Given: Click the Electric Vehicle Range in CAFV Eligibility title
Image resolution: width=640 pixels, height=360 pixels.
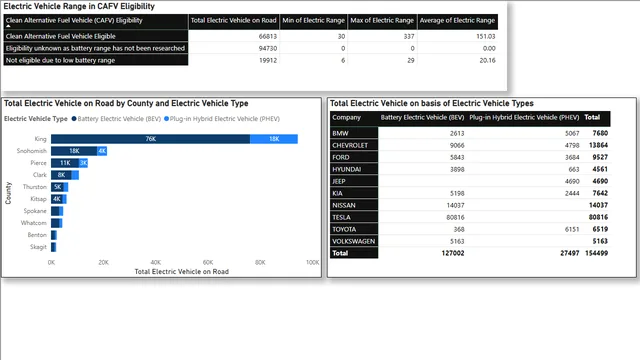Looking at the screenshot, I should [79, 7].
